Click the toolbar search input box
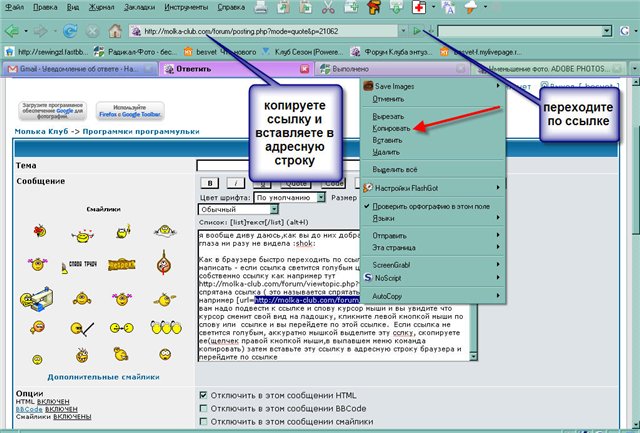Viewport: 640px width, 433px height. [x=520, y=31]
